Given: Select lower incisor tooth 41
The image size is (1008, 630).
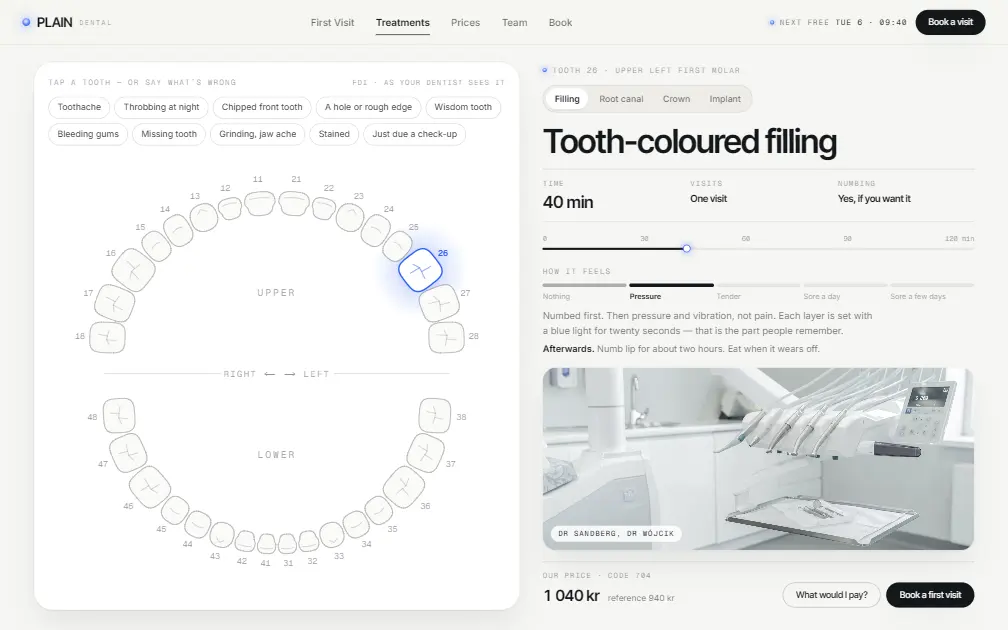Looking at the screenshot, I should click(266, 543).
